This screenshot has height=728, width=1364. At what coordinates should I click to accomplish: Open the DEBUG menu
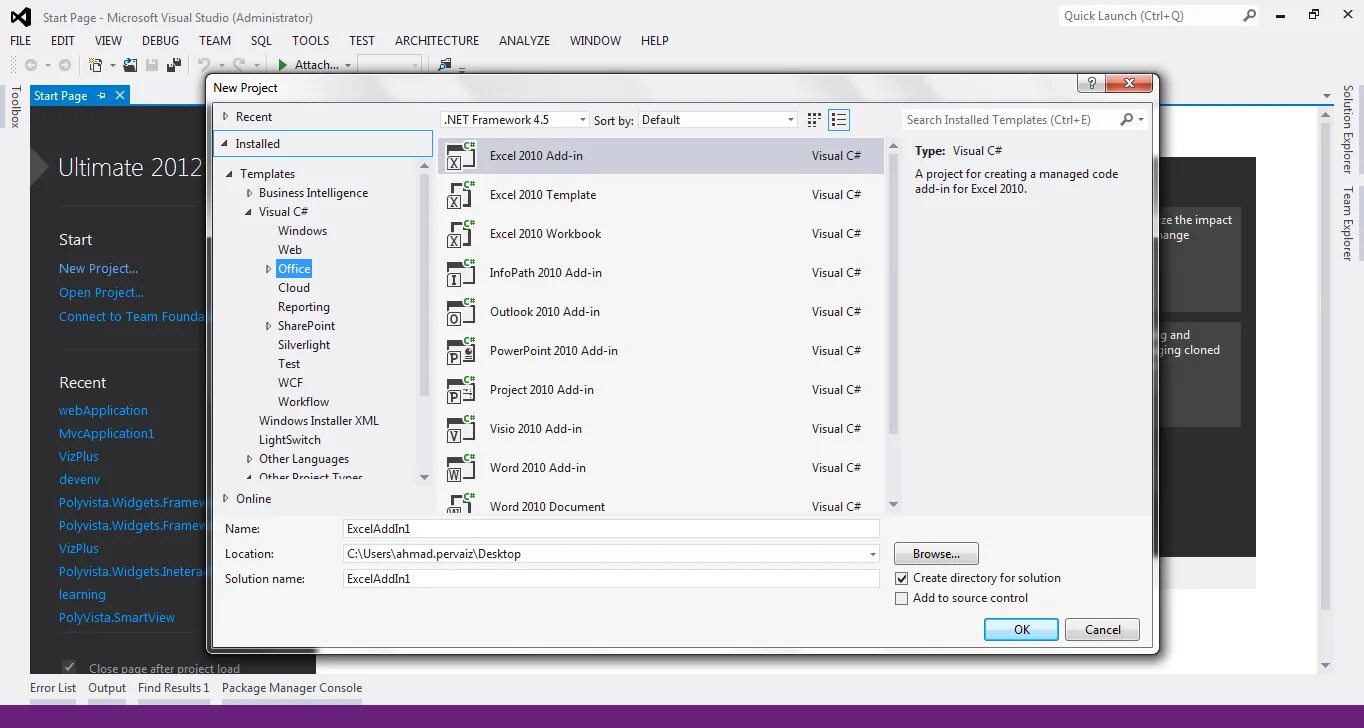coord(160,41)
